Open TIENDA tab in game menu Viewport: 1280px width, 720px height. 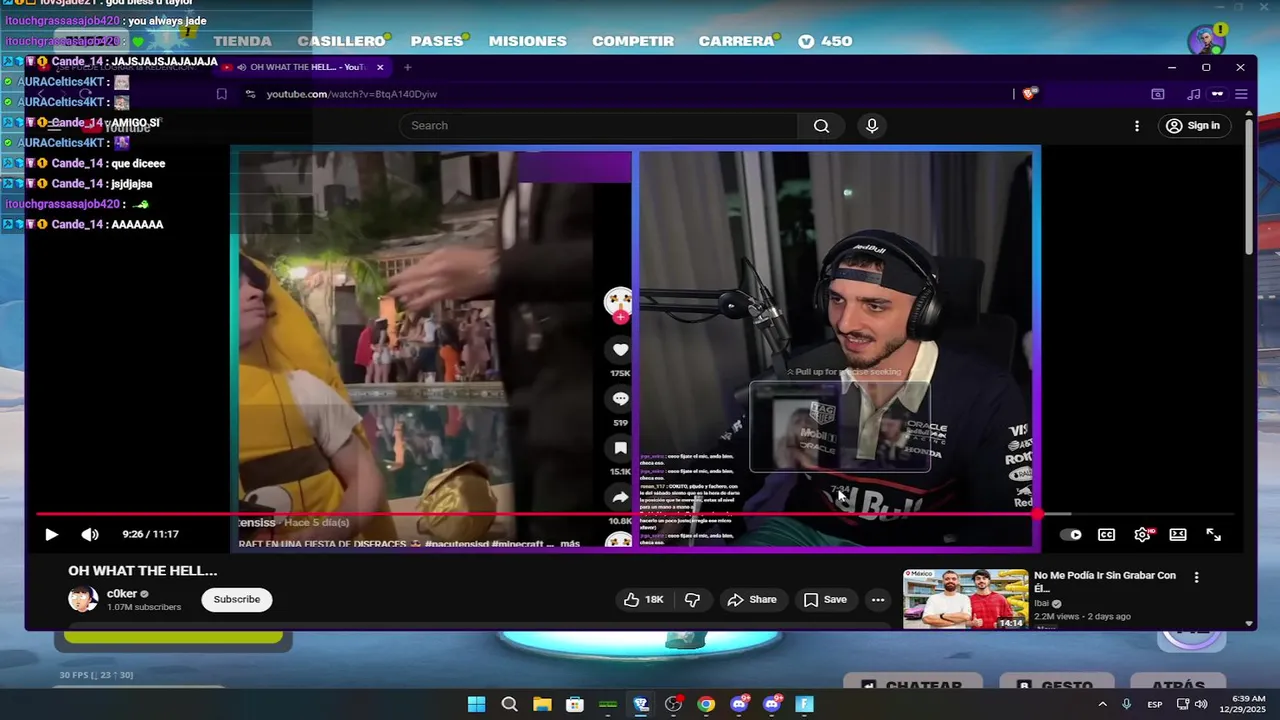[x=242, y=41]
